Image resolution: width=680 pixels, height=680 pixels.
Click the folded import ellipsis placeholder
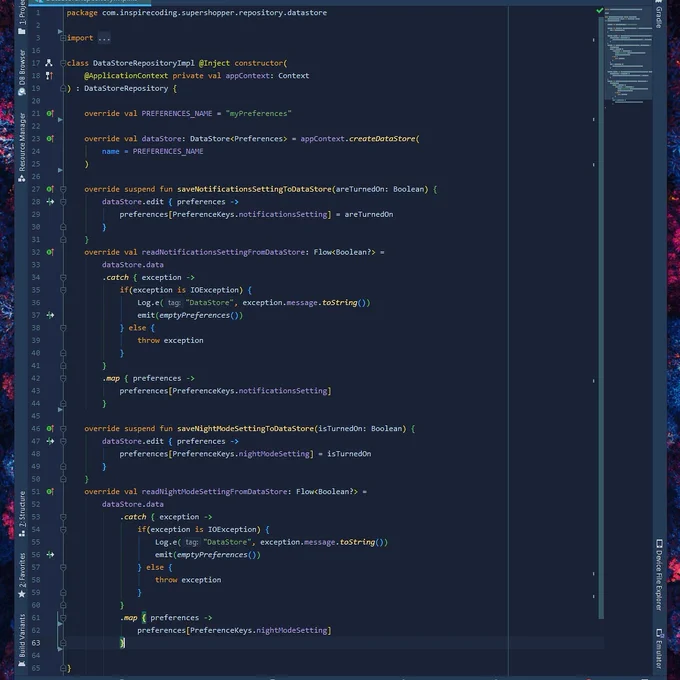click(x=104, y=38)
